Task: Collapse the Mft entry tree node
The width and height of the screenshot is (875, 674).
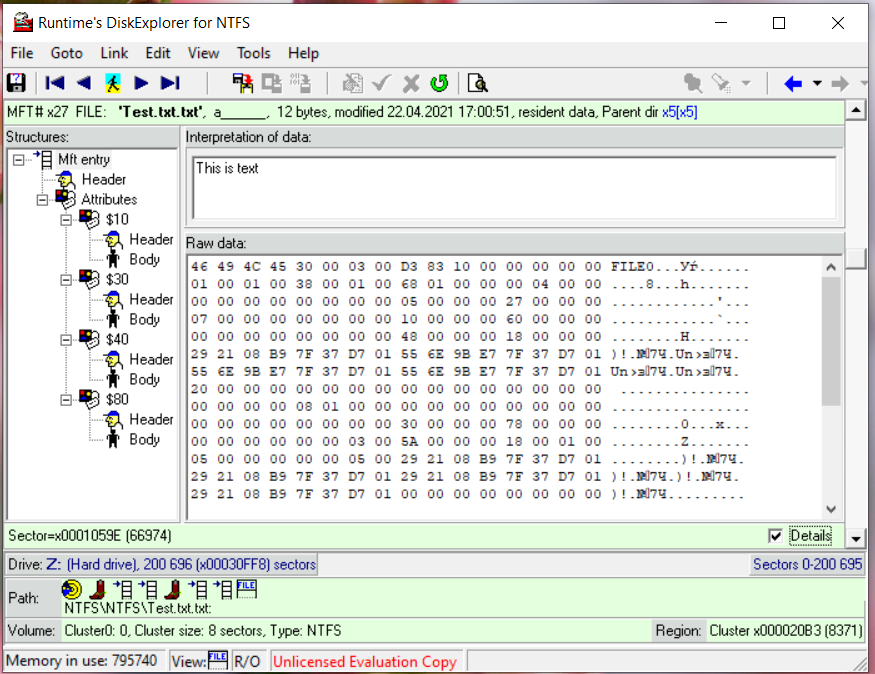Action: coord(18,160)
